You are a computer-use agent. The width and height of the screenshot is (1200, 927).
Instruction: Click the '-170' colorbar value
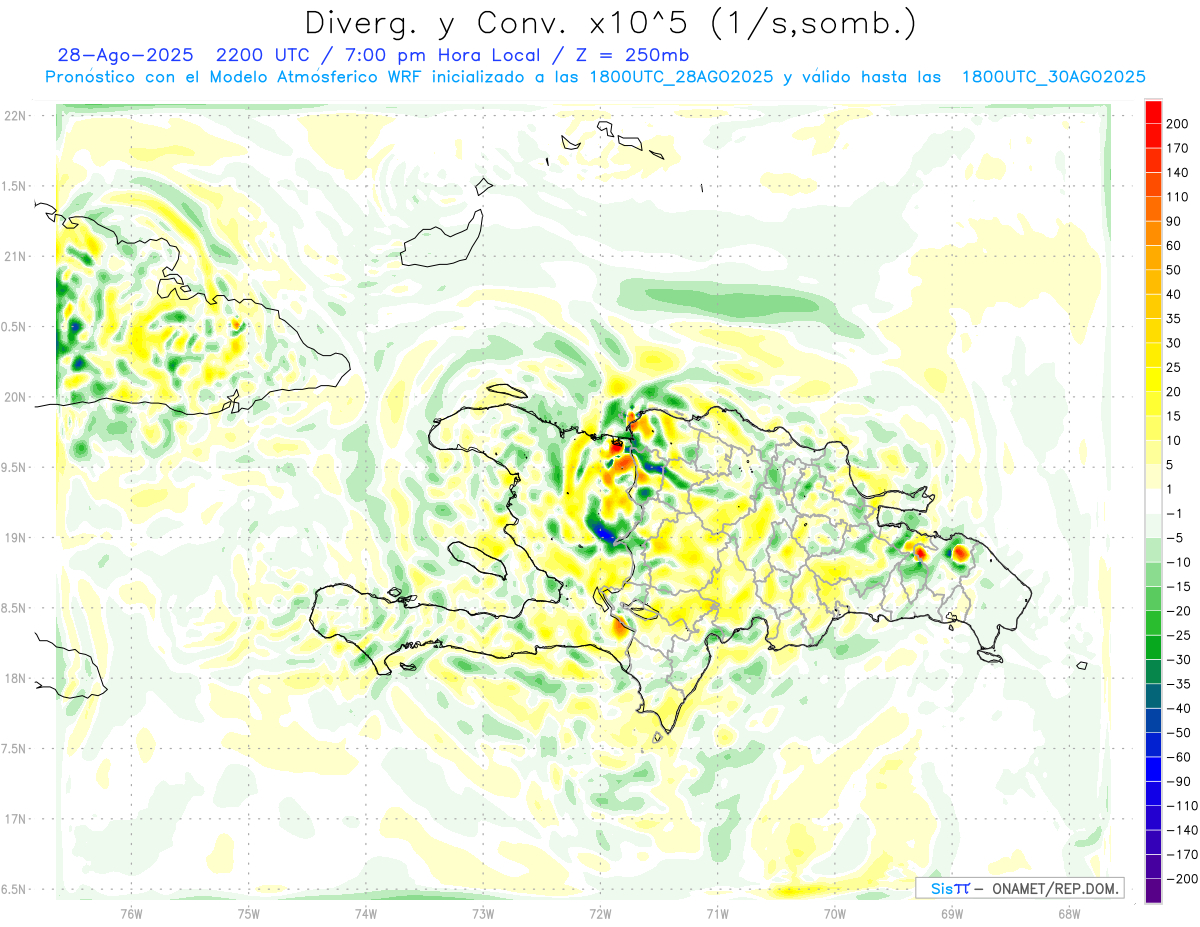coord(1182,855)
